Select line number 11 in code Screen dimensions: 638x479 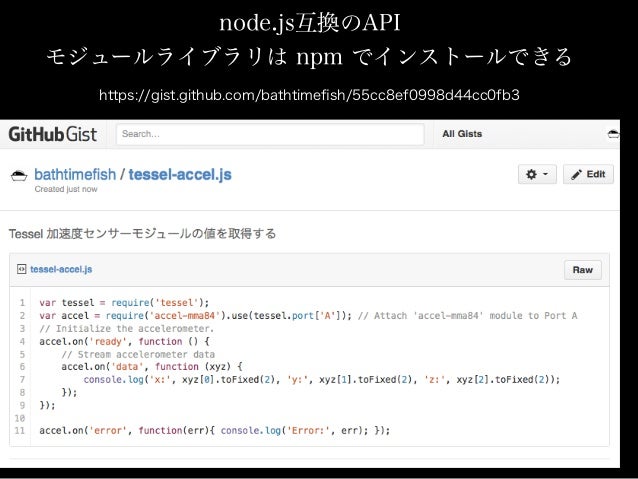tap(20, 431)
